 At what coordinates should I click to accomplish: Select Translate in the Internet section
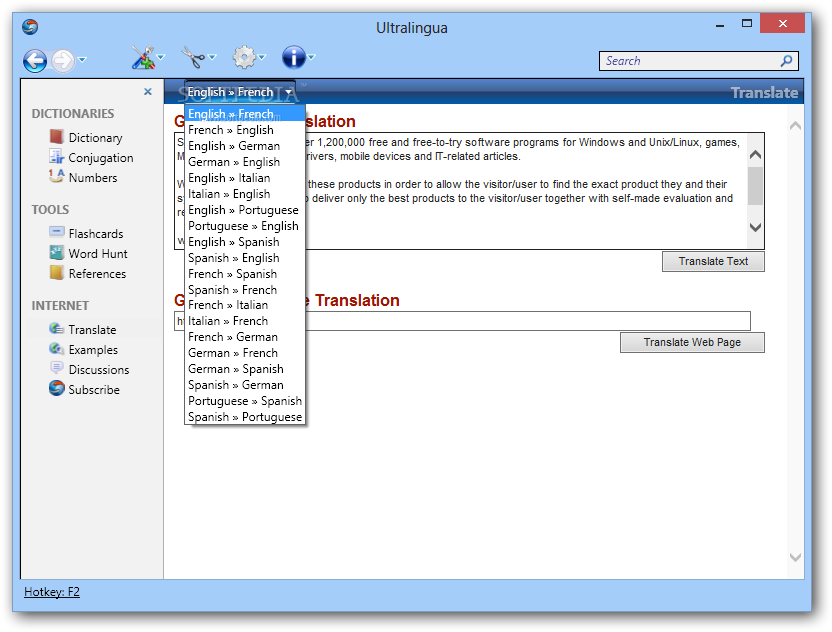(x=82, y=330)
